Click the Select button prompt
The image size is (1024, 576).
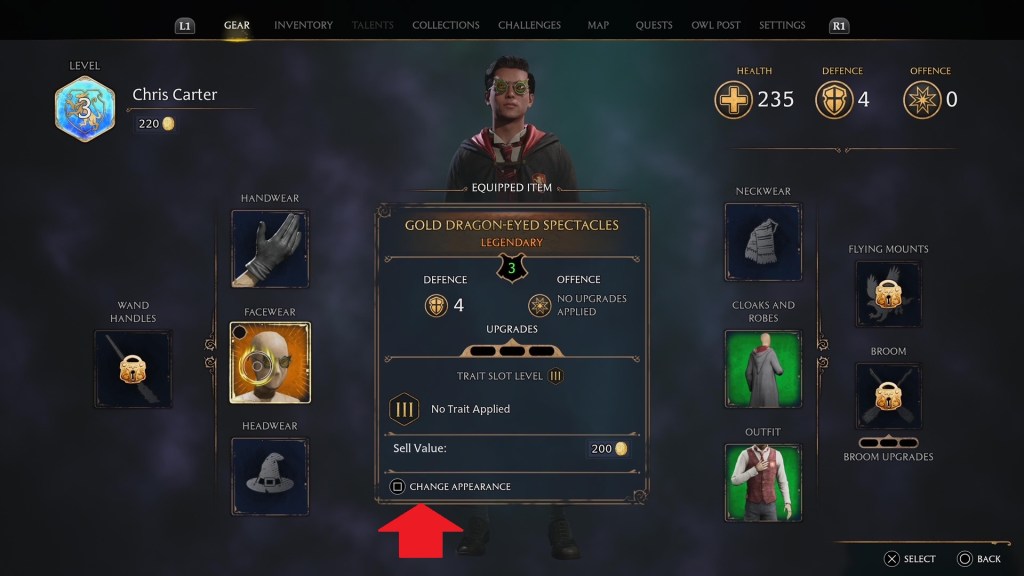click(910, 559)
